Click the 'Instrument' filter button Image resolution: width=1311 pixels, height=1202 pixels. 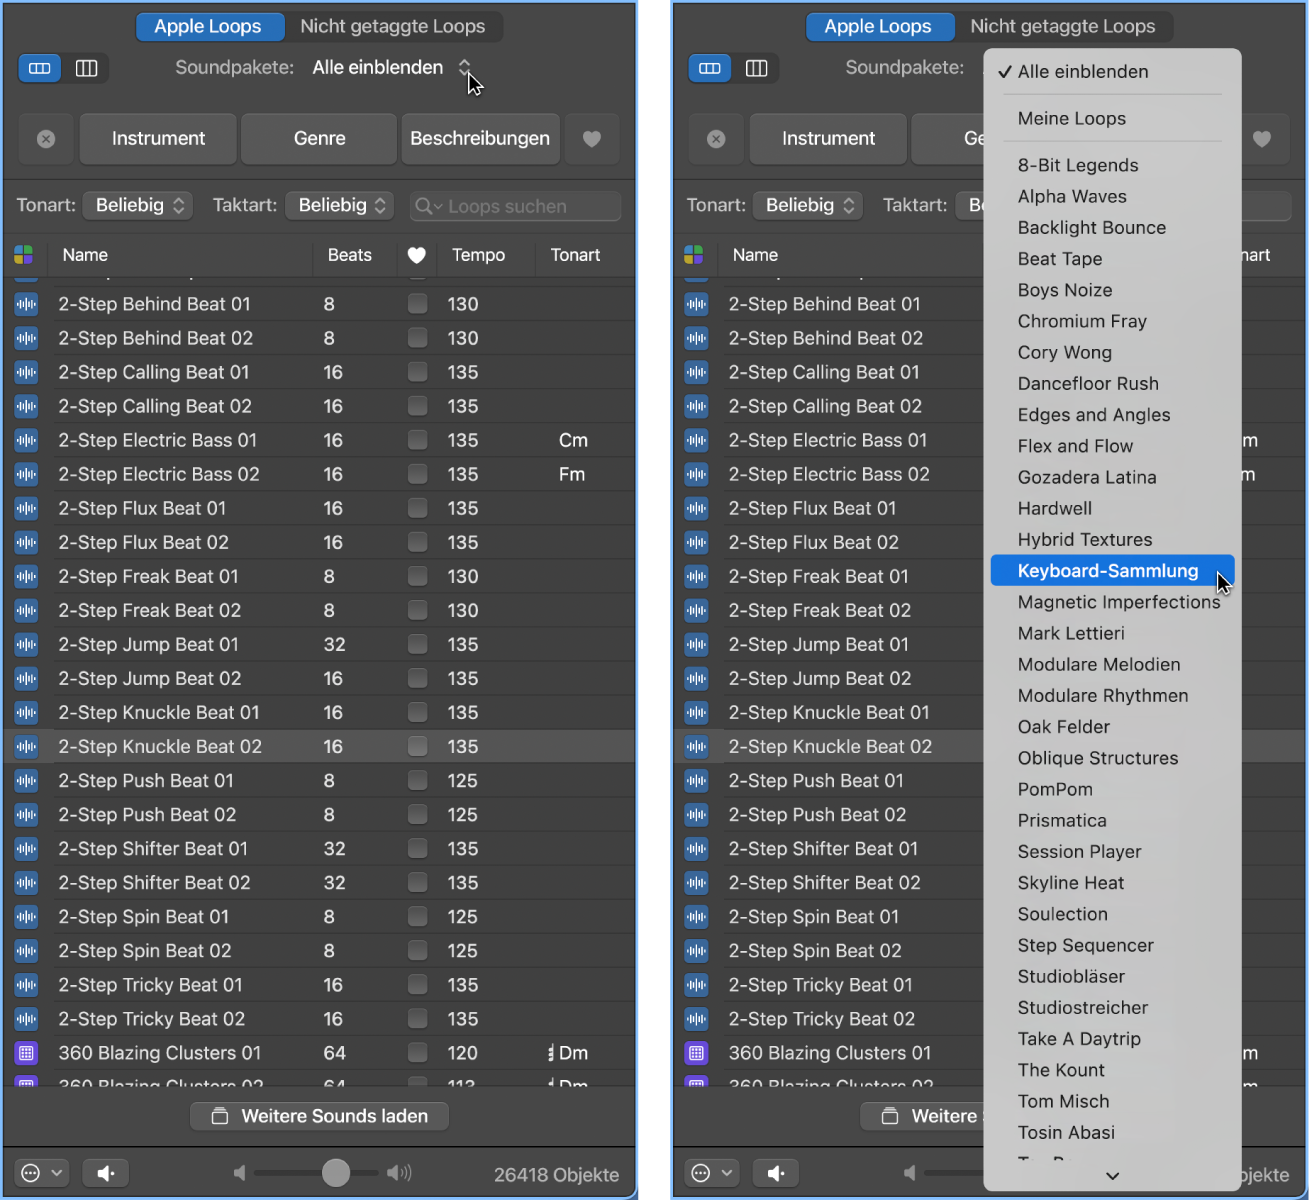click(157, 139)
